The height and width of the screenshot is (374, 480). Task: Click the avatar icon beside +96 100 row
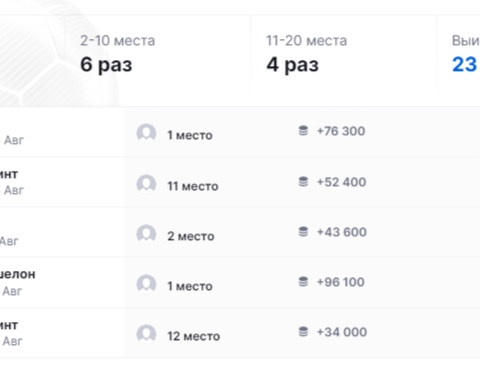(146, 284)
